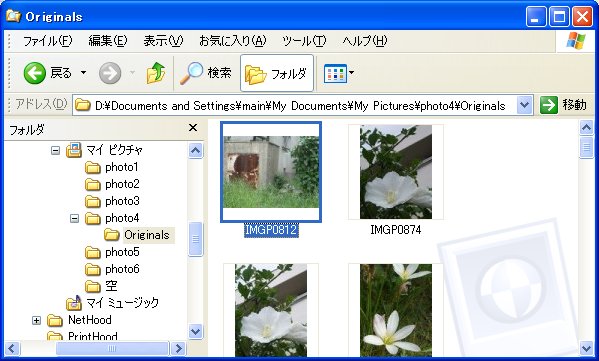The width and height of the screenshot is (599, 361).
Task: Open the 表示(V) menu
Action: 163,40
